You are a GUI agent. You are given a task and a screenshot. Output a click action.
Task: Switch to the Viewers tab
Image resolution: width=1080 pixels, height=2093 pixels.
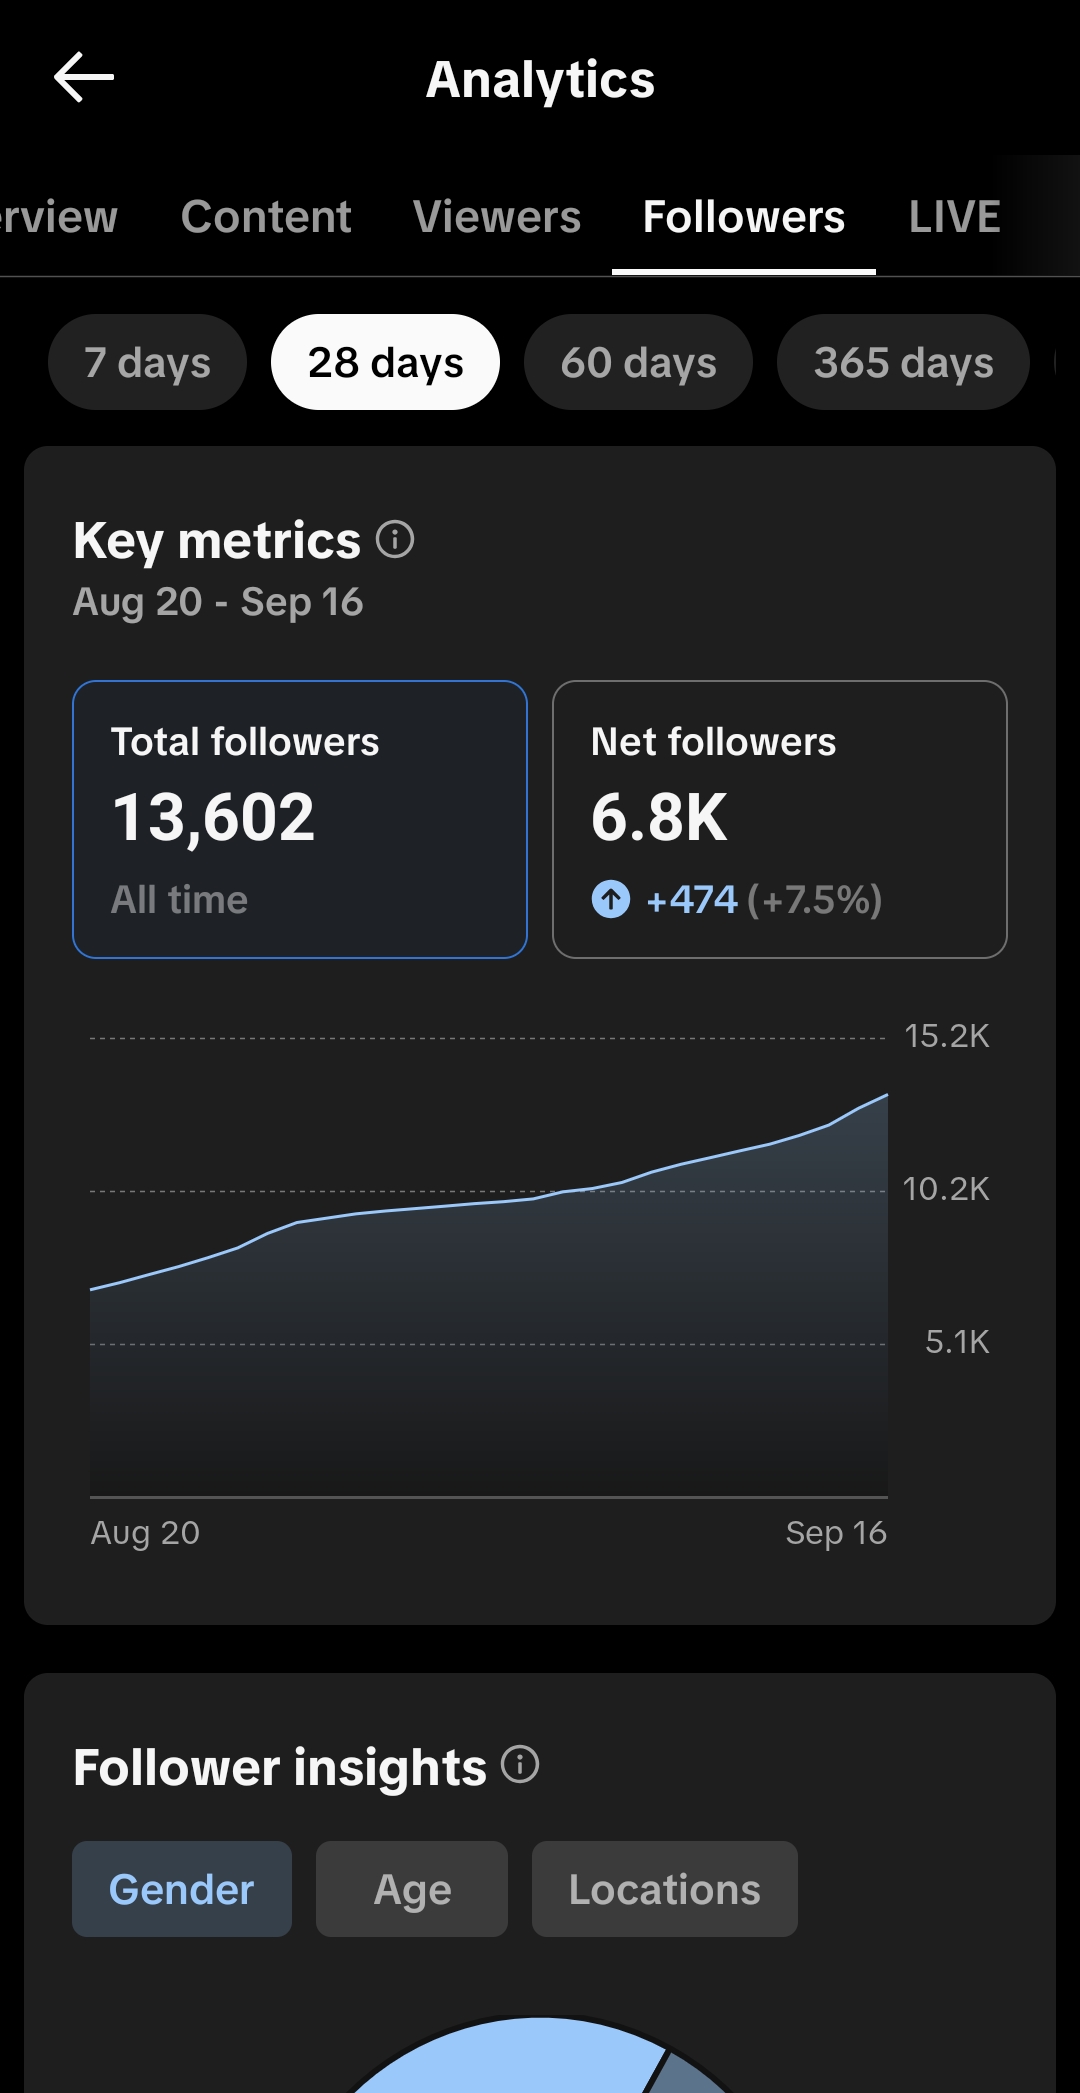click(x=497, y=217)
